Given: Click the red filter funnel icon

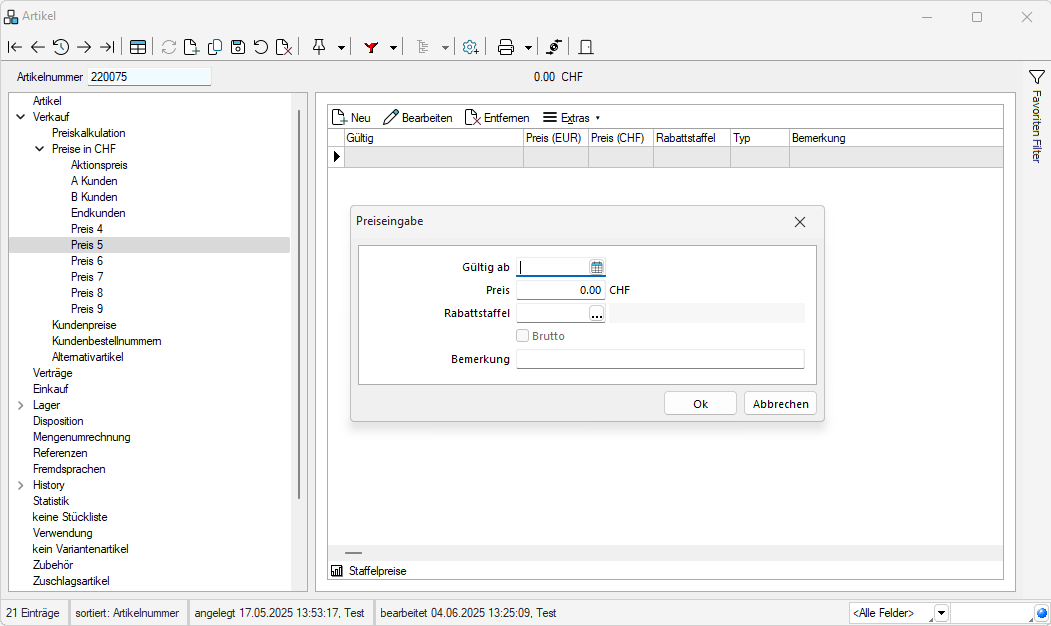Looking at the screenshot, I should click(x=371, y=47).
